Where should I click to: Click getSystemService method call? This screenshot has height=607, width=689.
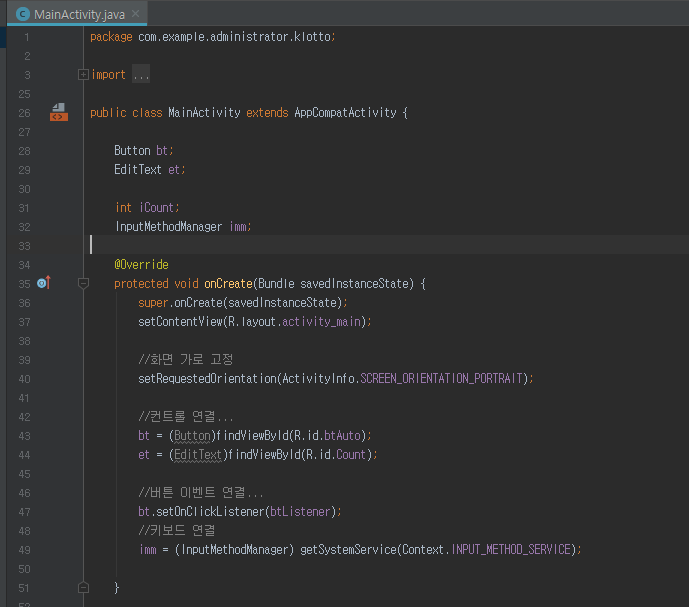click(x=348, y=549)
